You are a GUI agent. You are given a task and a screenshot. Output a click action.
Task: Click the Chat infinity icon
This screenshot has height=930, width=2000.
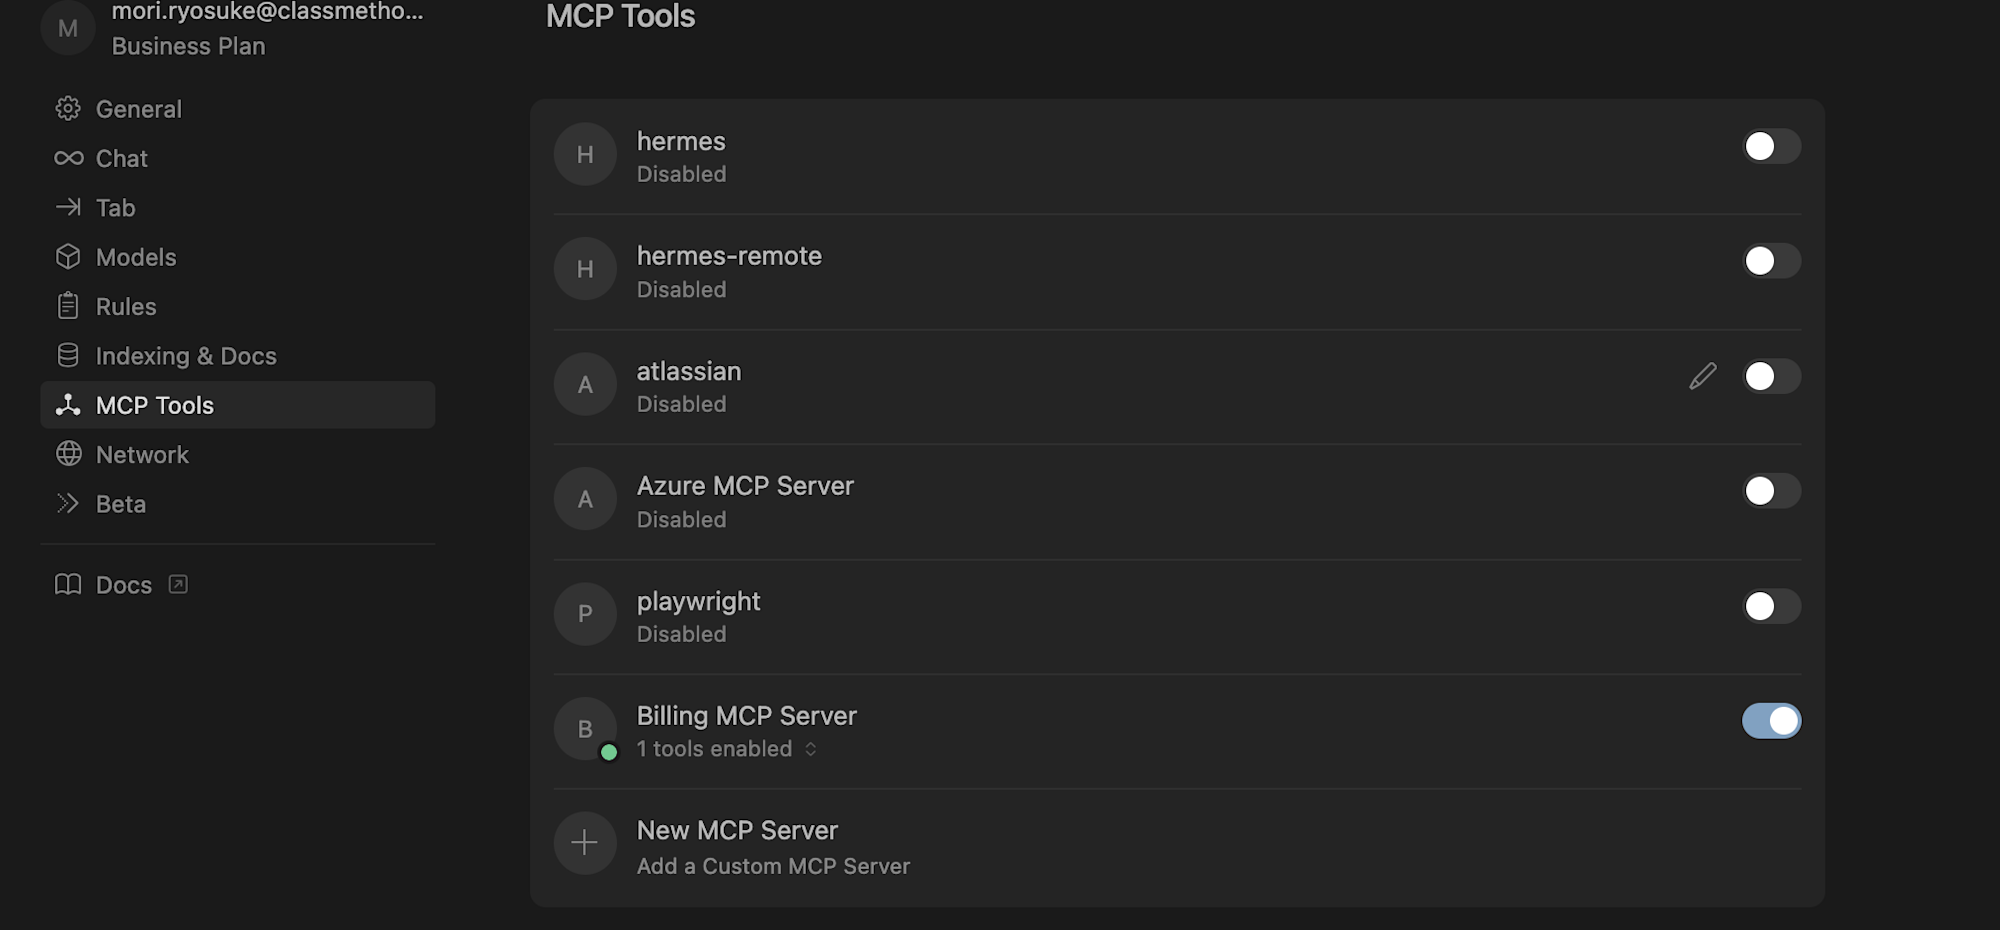click(68, 158)
